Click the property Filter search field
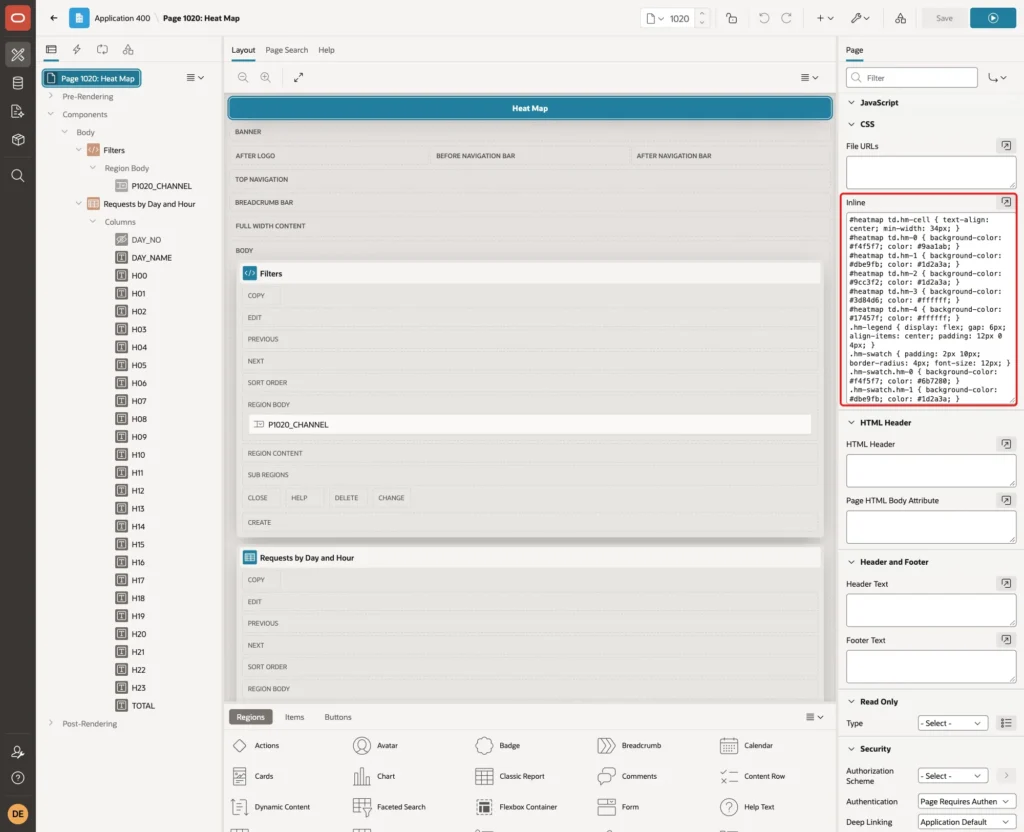The width and height of the screenshot is (1024, 832). pyautogui.click(x=912, y=78)
